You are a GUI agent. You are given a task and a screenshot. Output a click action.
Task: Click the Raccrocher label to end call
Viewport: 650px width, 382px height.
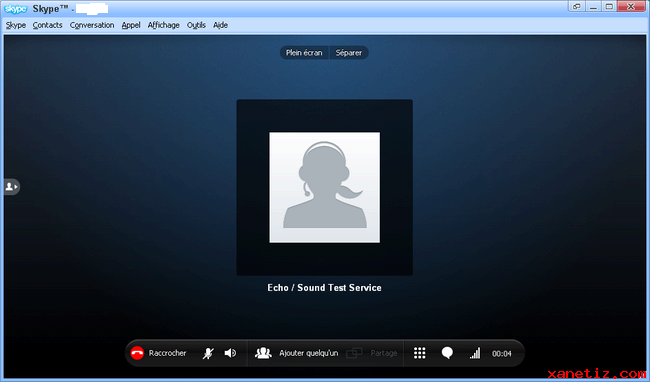click(167, 353)
